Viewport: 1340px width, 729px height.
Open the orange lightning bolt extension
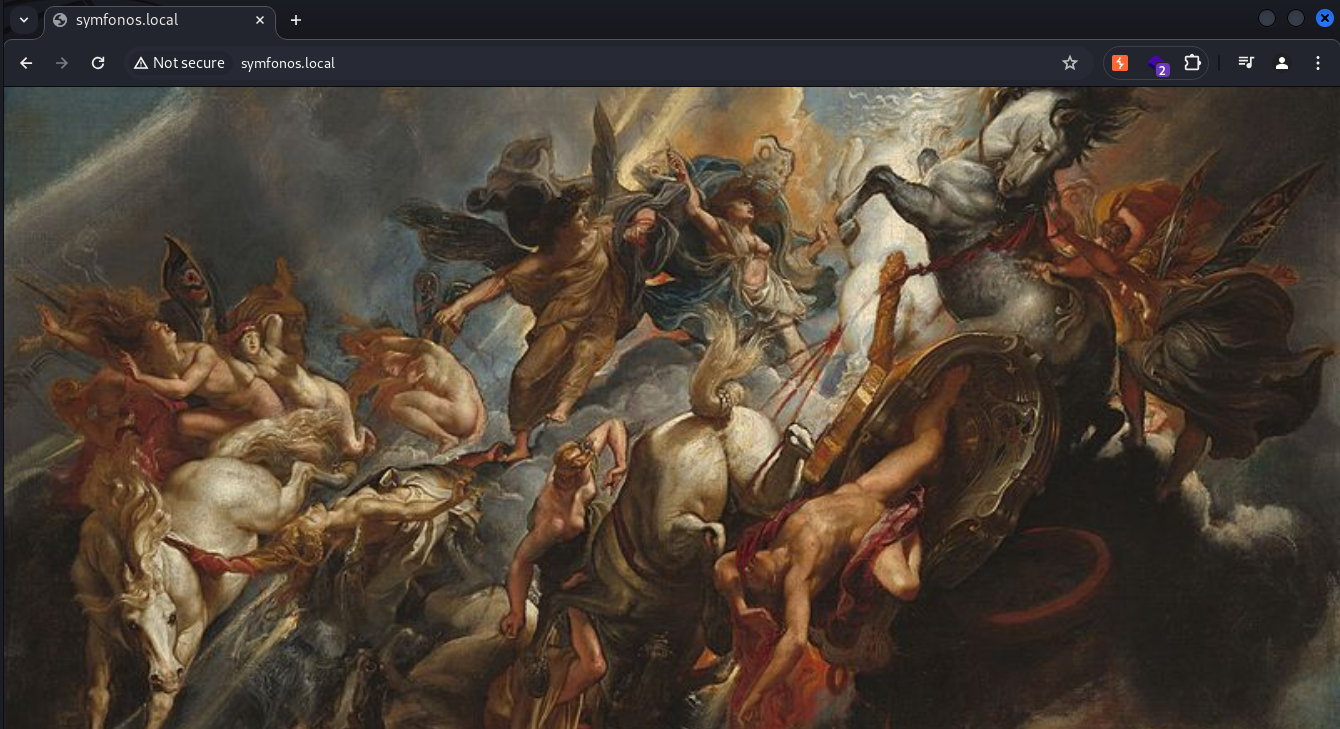pos(1120,63)
